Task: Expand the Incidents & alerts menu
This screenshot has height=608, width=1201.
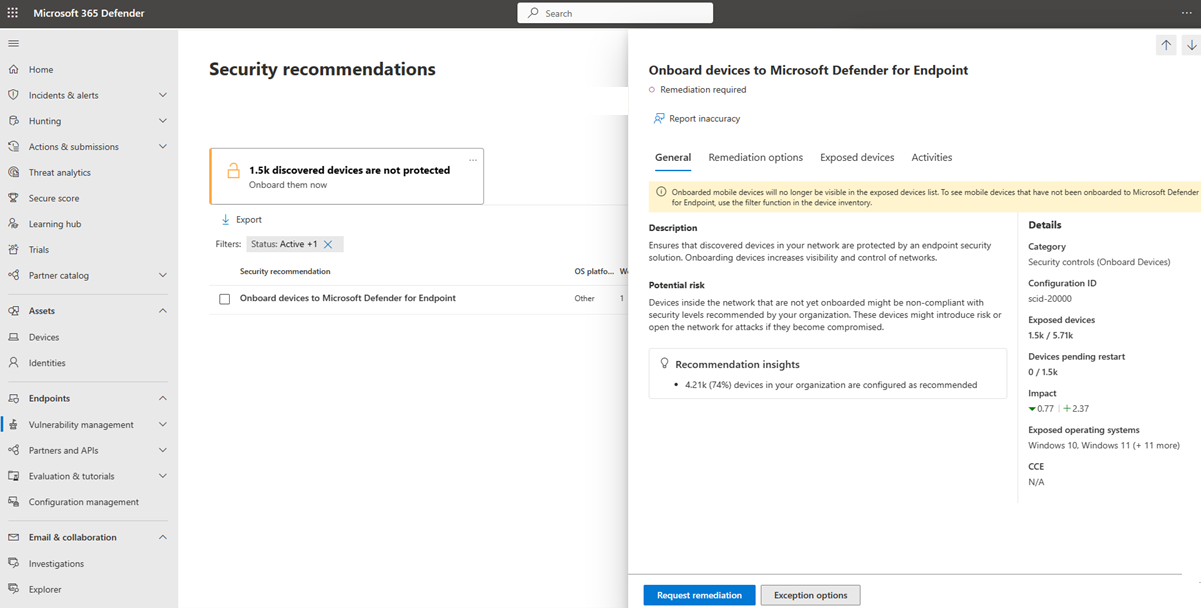Action: coord(162,95)
